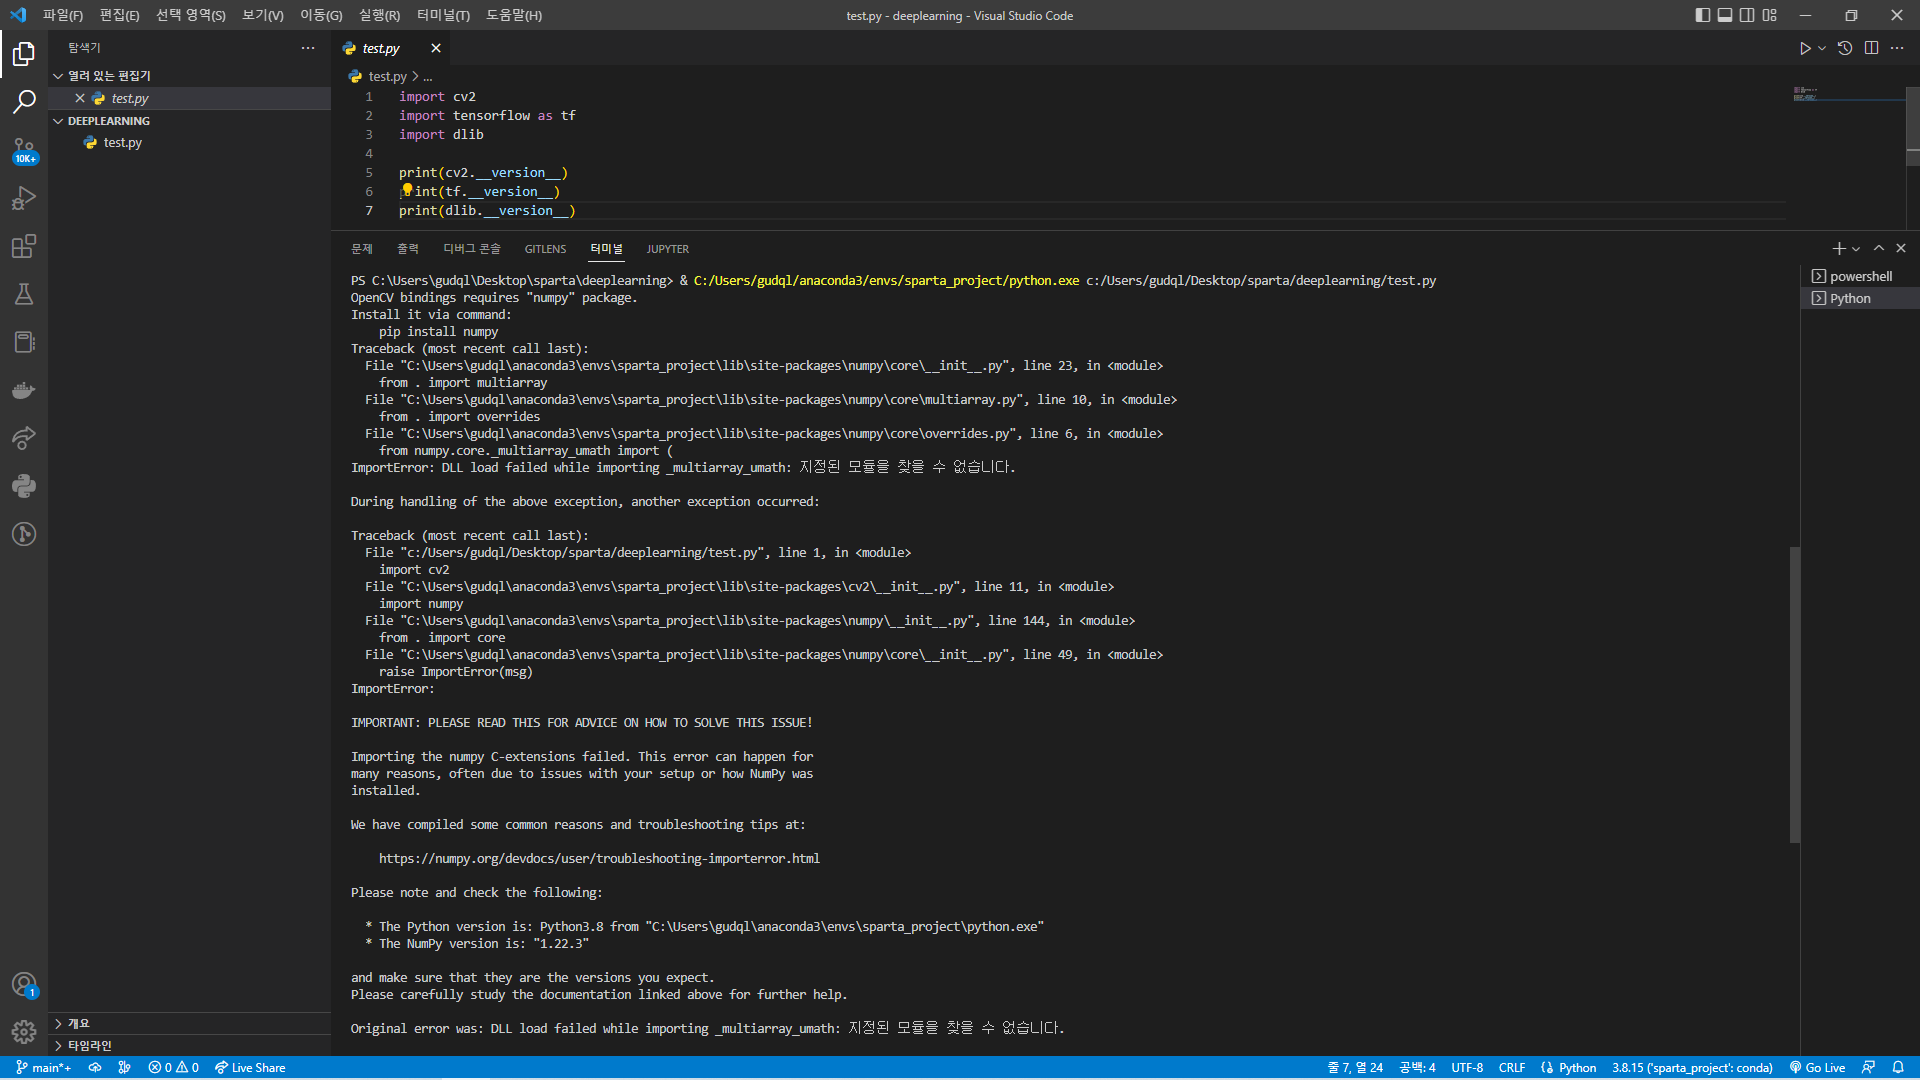Click the main branch indicator
The width and height of the screenshot is (1920, 1080).
(43, 1067)
